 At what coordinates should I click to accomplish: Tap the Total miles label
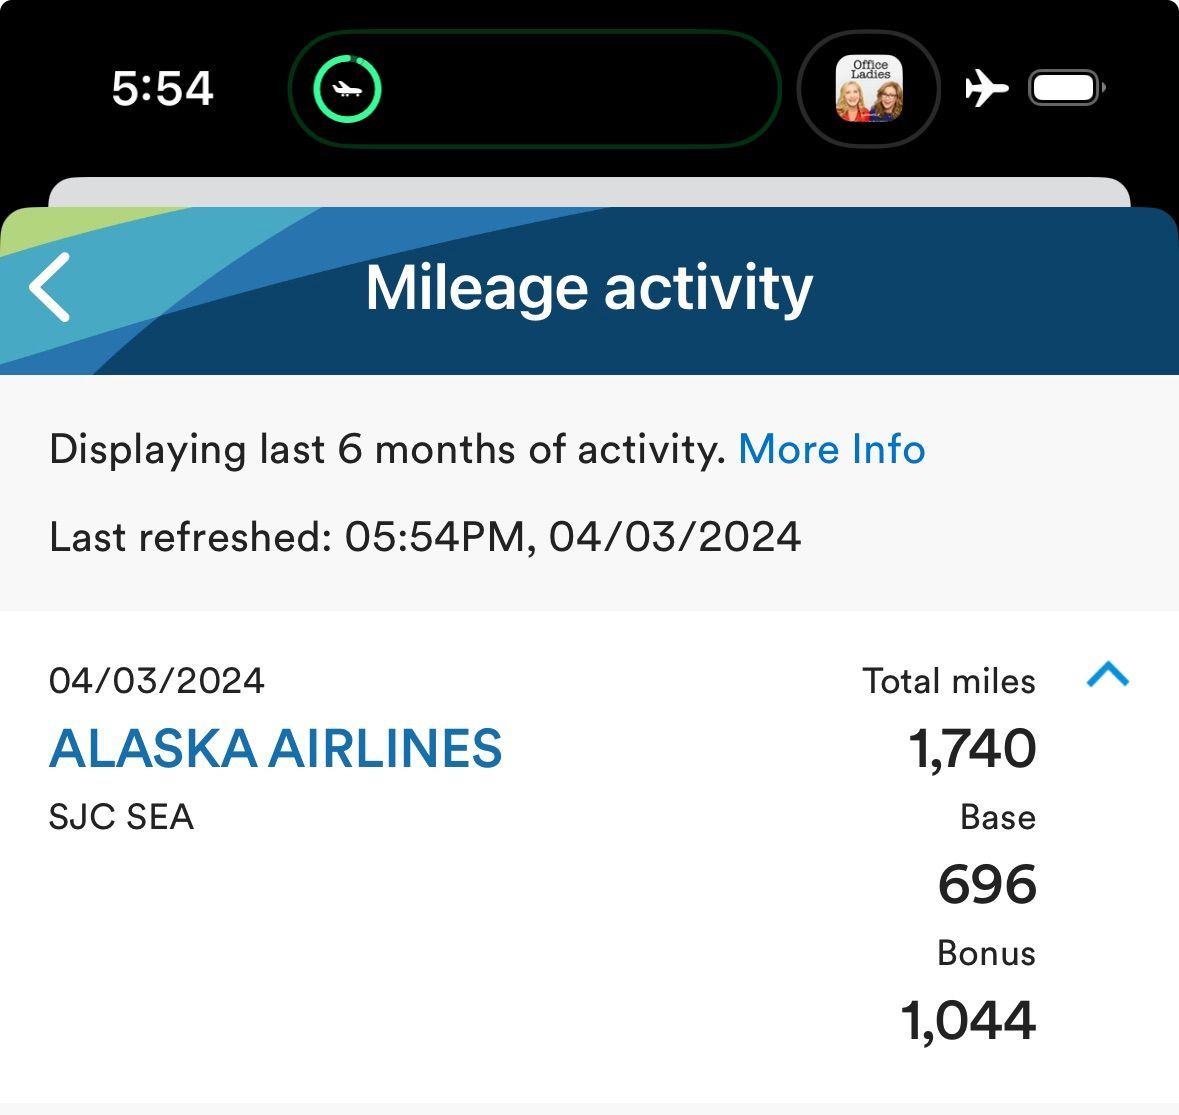click(x=948, y=681)
